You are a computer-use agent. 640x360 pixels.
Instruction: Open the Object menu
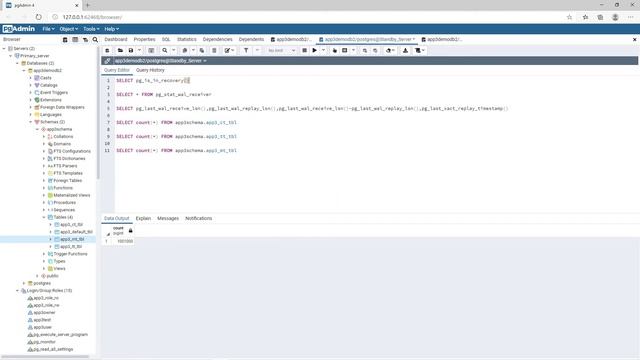click(69, 29)
